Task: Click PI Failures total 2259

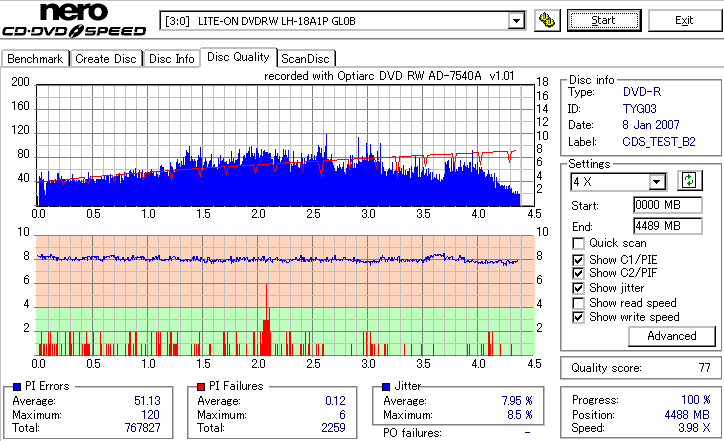Action: tap(333, 428)
